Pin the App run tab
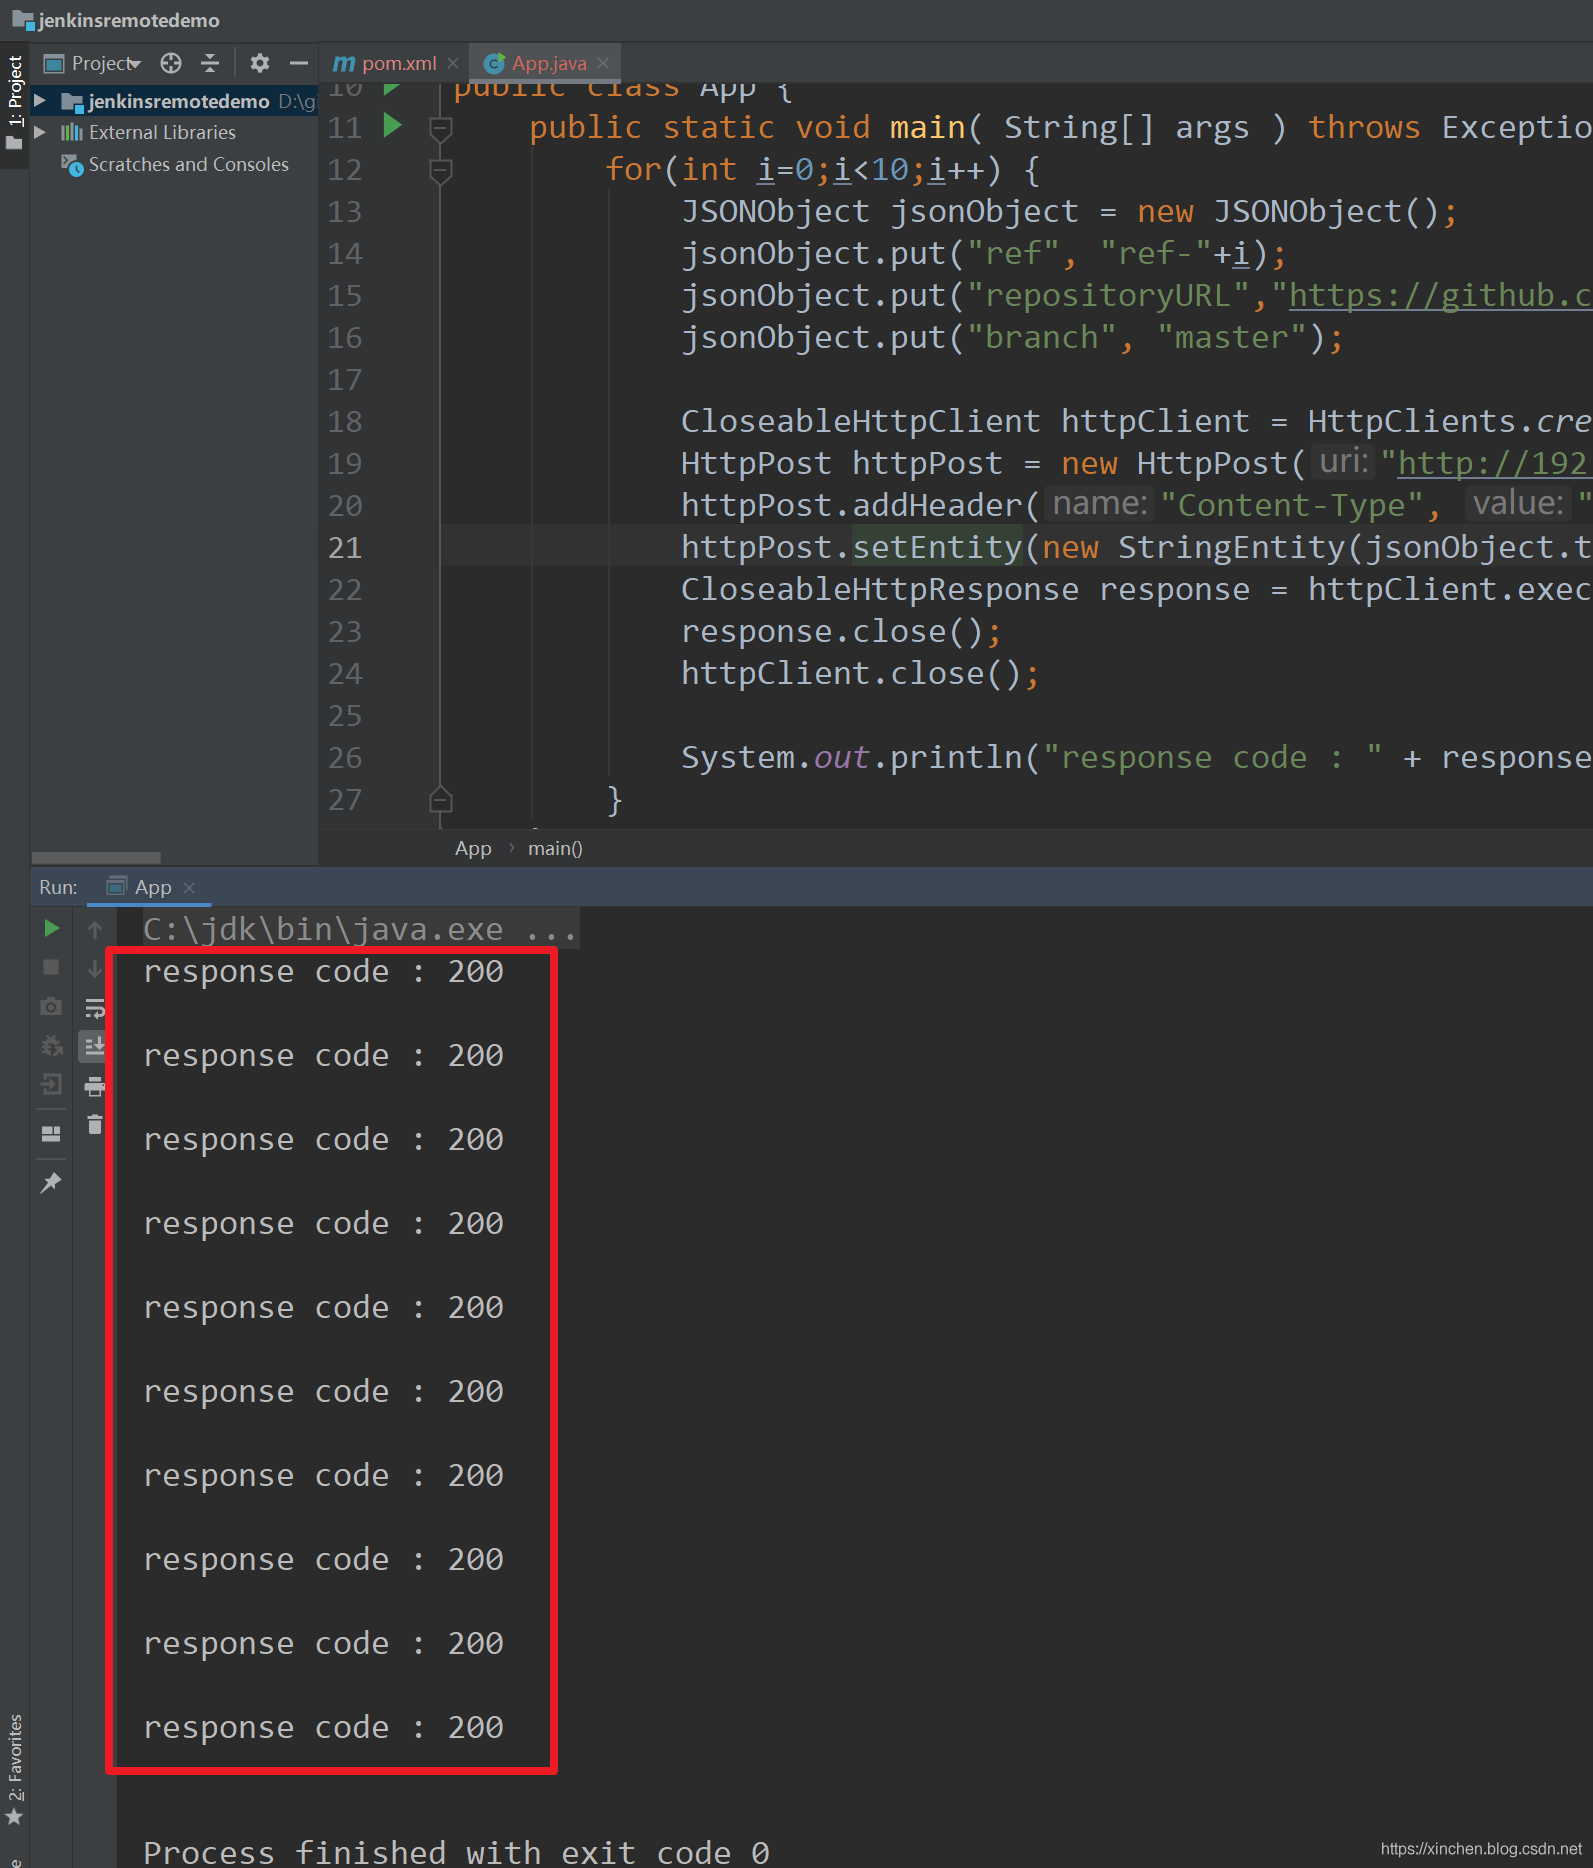The width and height of the screenshot is (1593, 1868). click(x=51, y=1183)
